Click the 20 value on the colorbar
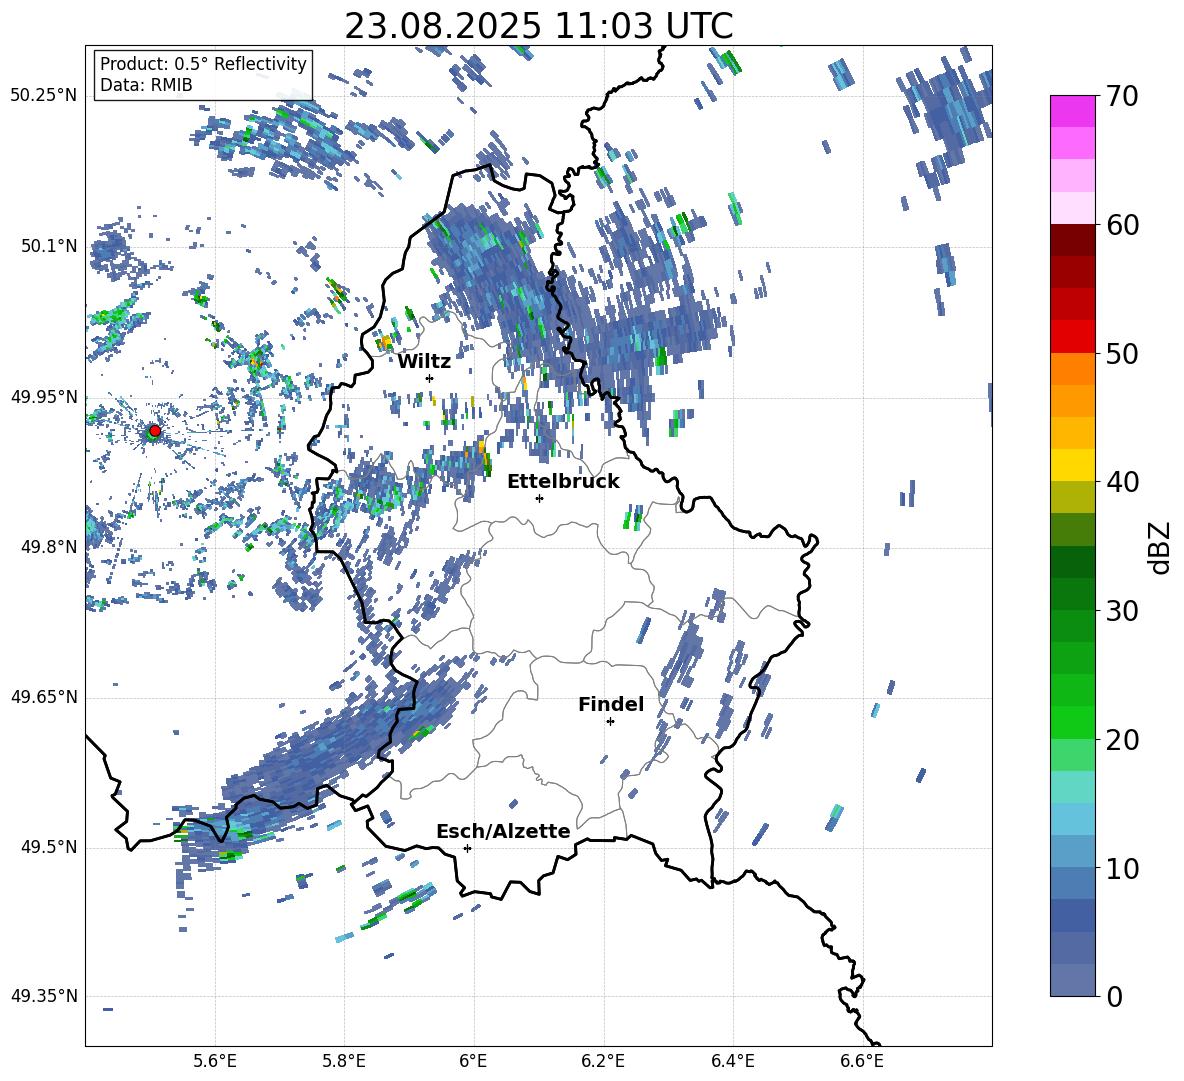Viewport: 1184px width, 1081px height. click(x=1122, y=739)
